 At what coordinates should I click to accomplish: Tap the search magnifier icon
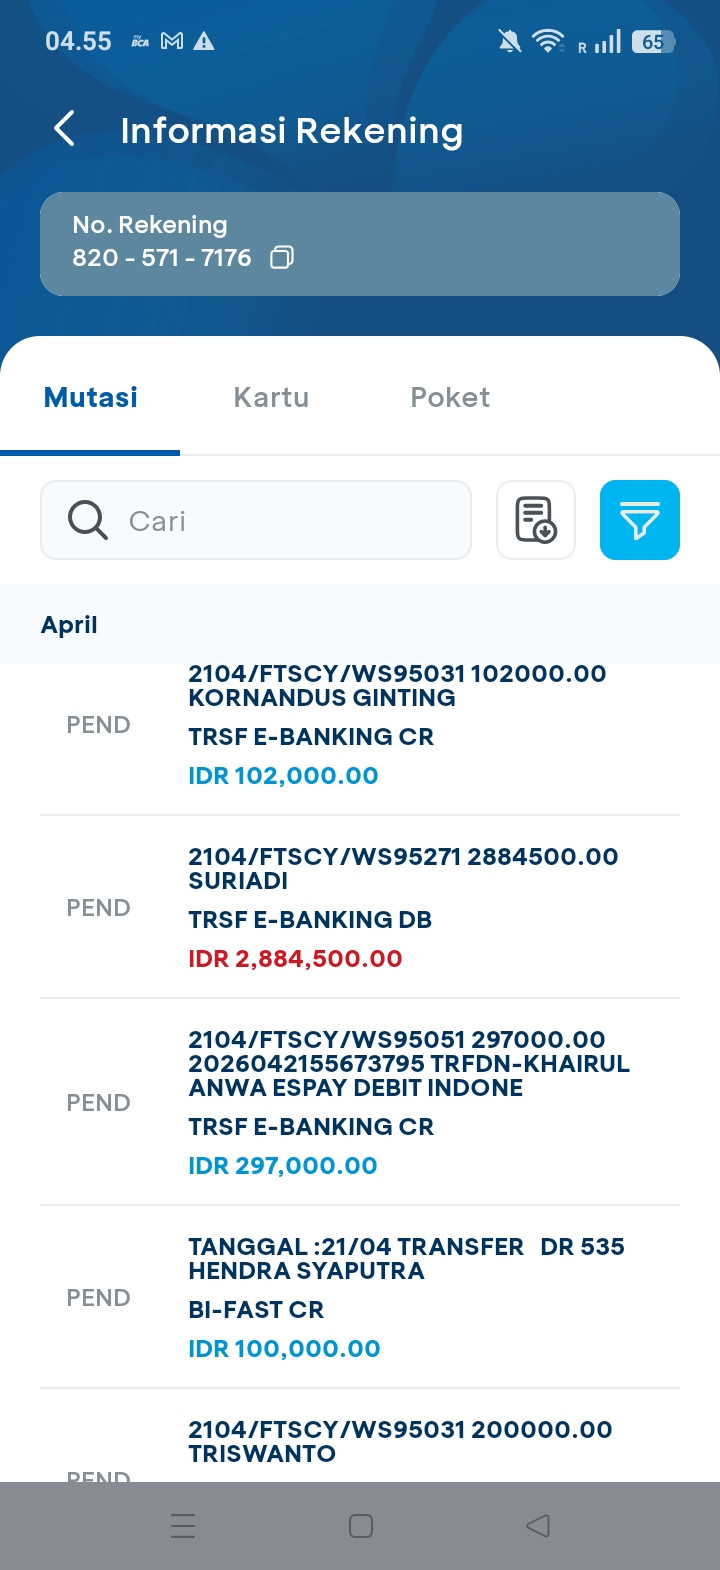pyautogui.click(x=88, y=520)
